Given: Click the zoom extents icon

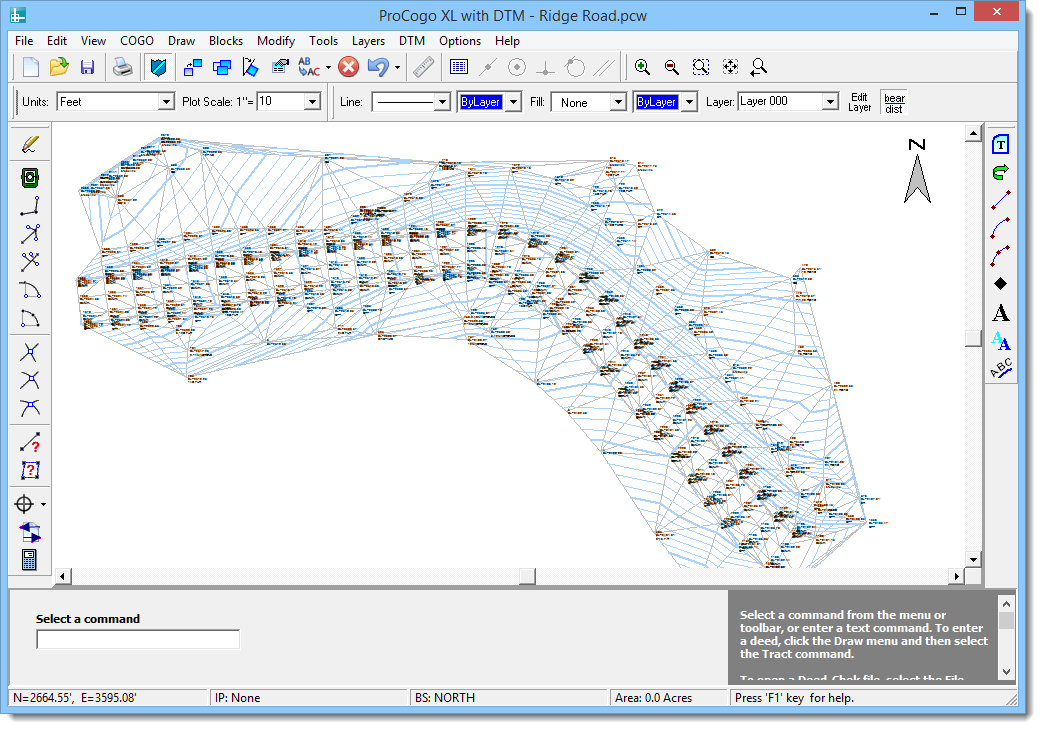Looking at the screenshot, I should pos(730,67).
